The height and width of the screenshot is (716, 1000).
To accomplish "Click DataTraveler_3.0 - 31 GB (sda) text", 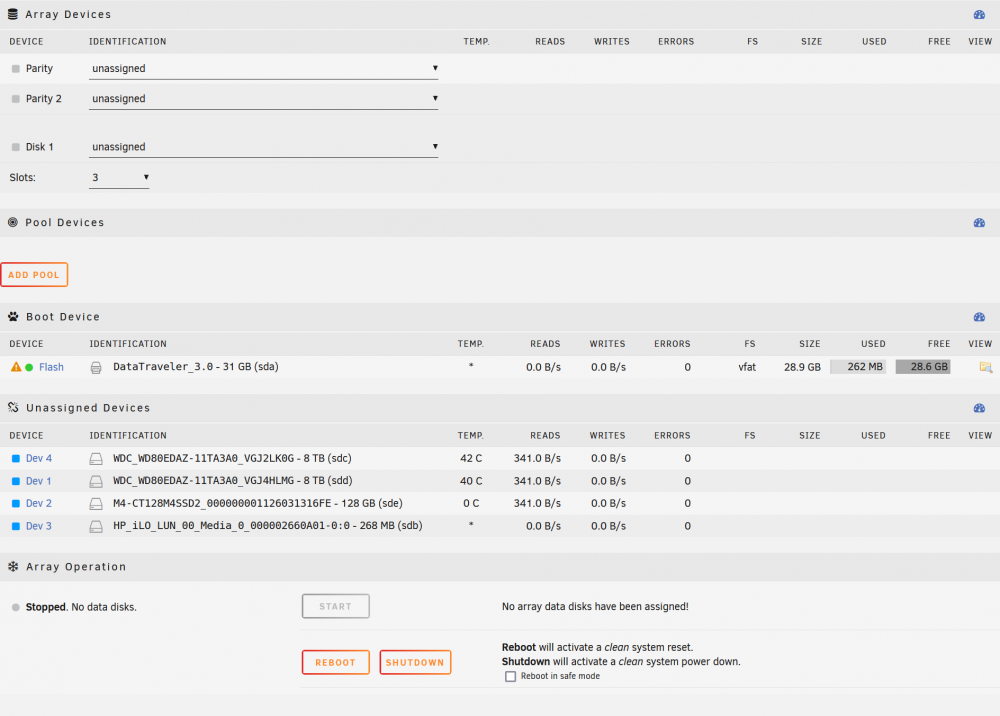I will click(196, 367).
